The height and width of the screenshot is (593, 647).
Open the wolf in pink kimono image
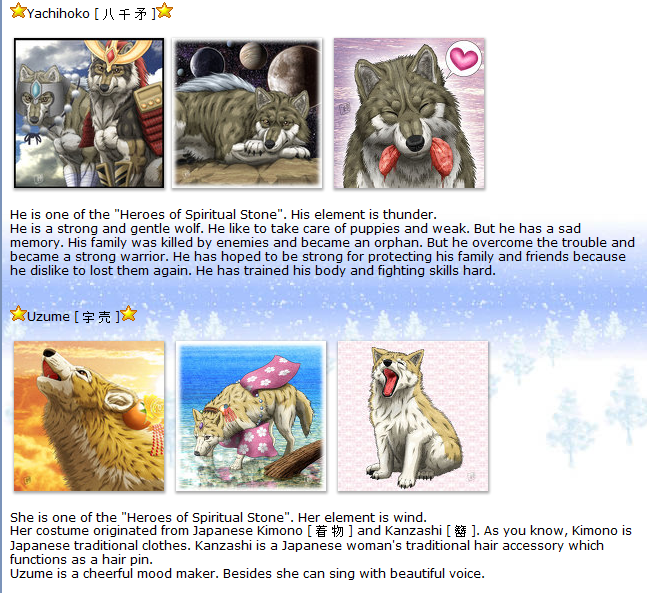(x=251, y=416)
